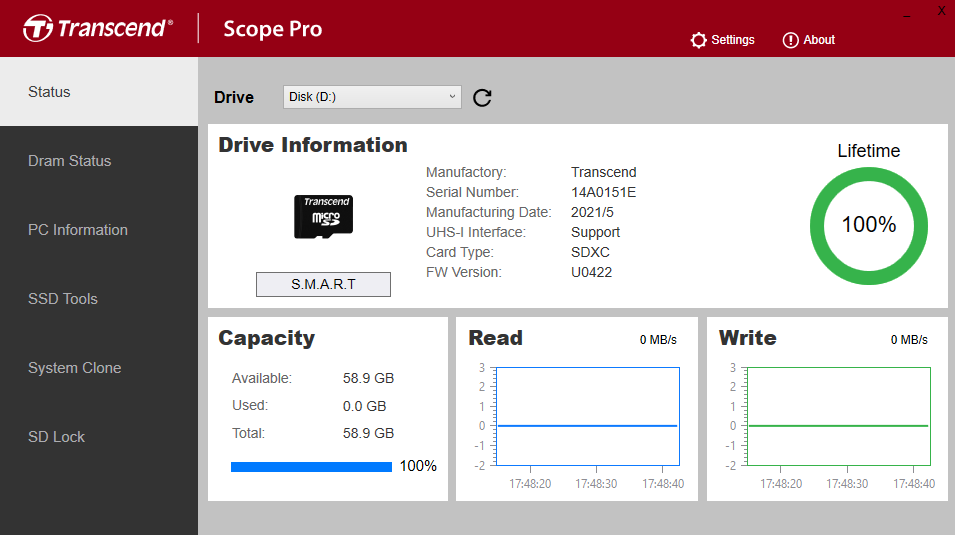955x535 pixels.
Task: Open the Dram Status section
Action: (x=99, y=161)
